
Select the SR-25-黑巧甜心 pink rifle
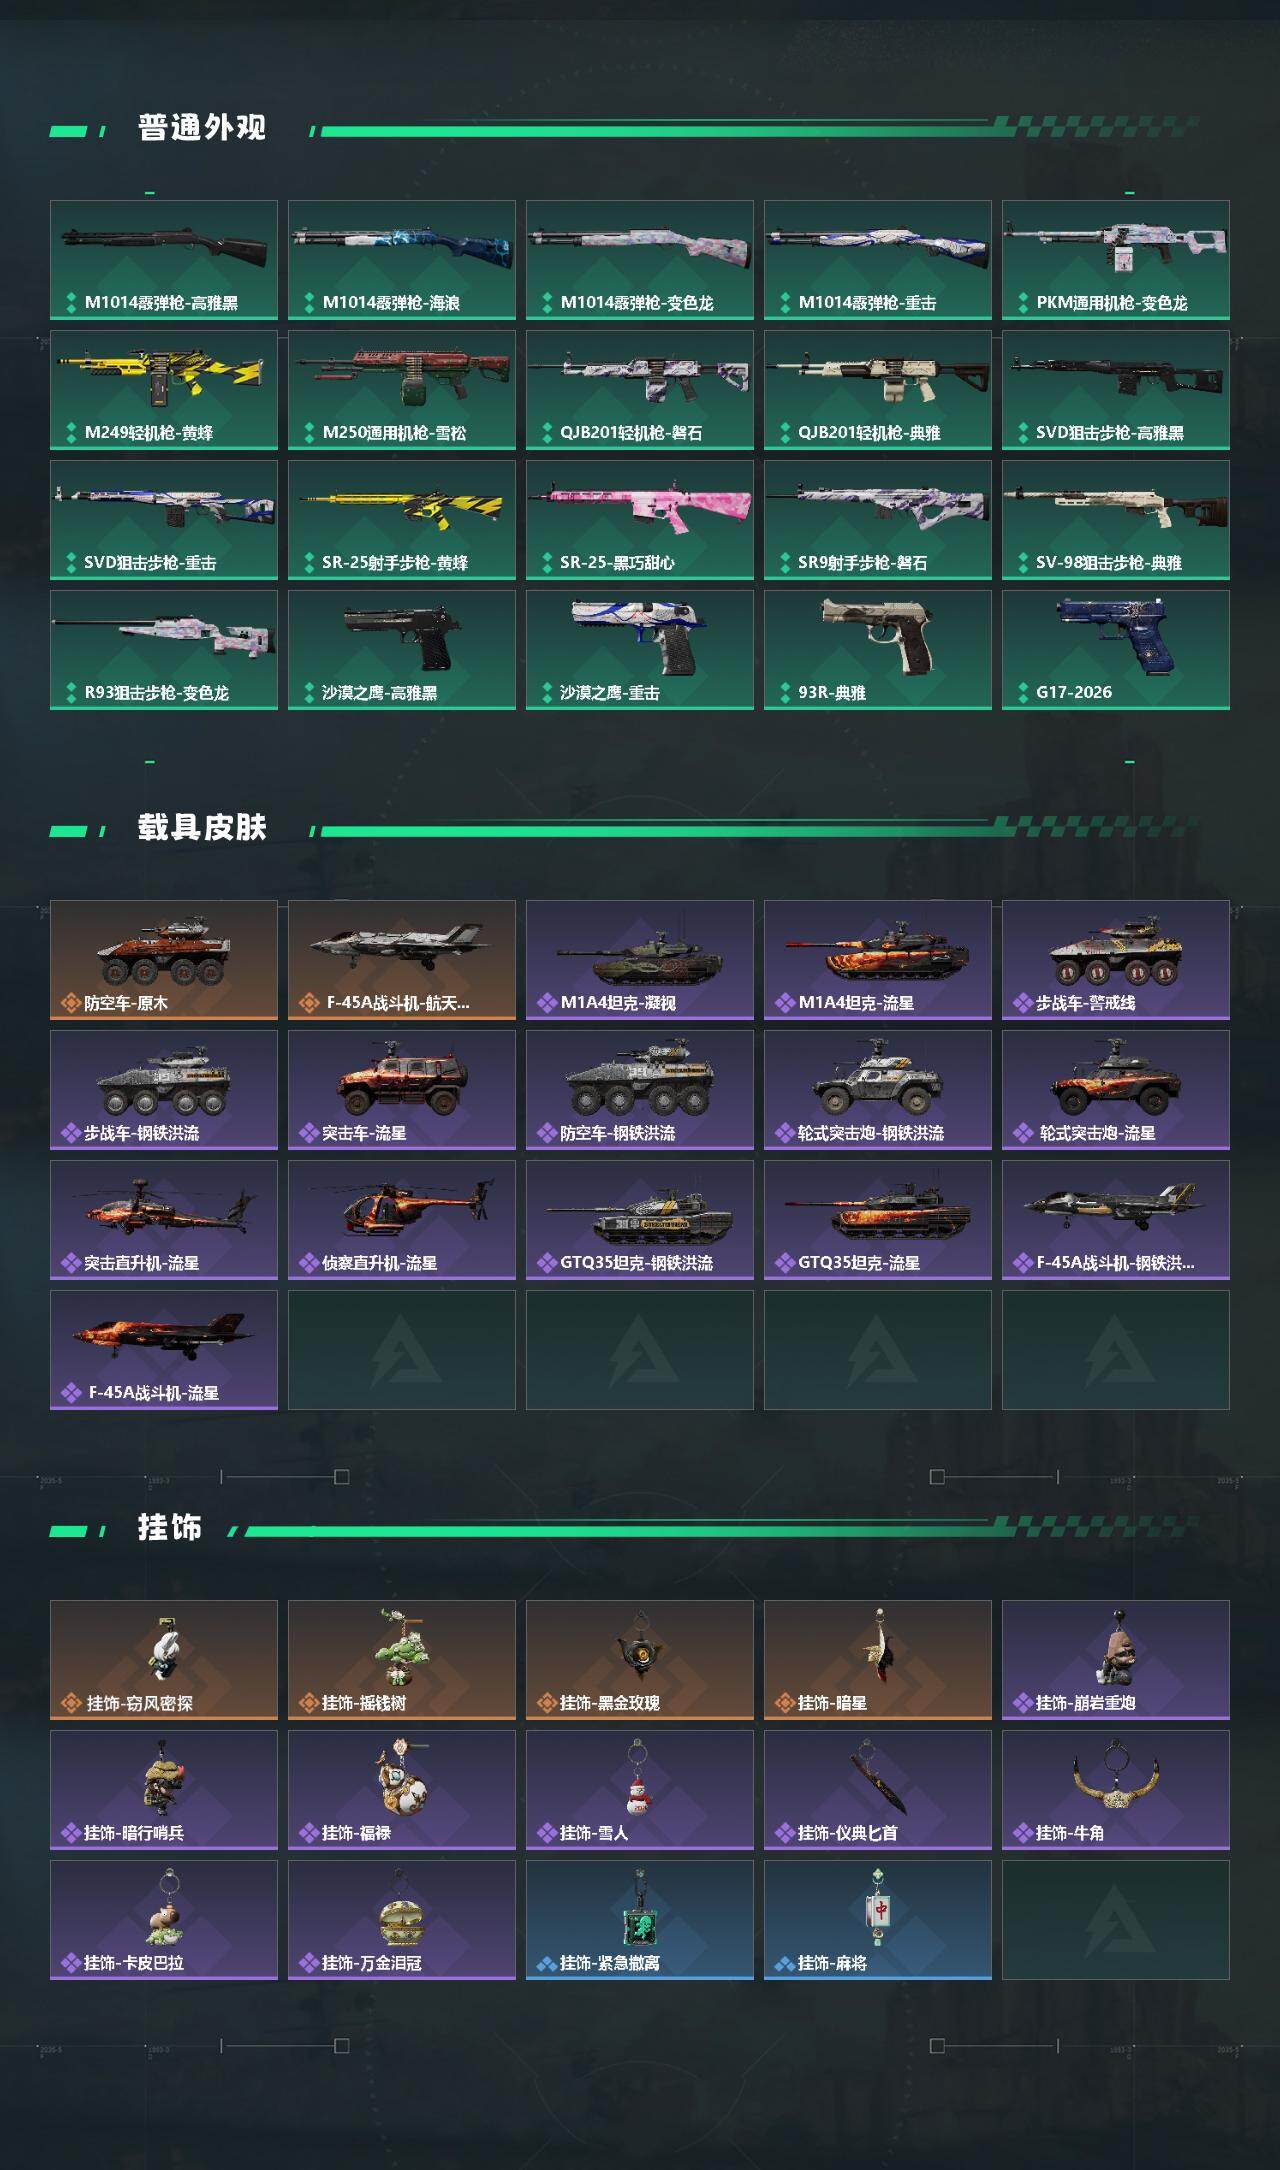point(640,520)
